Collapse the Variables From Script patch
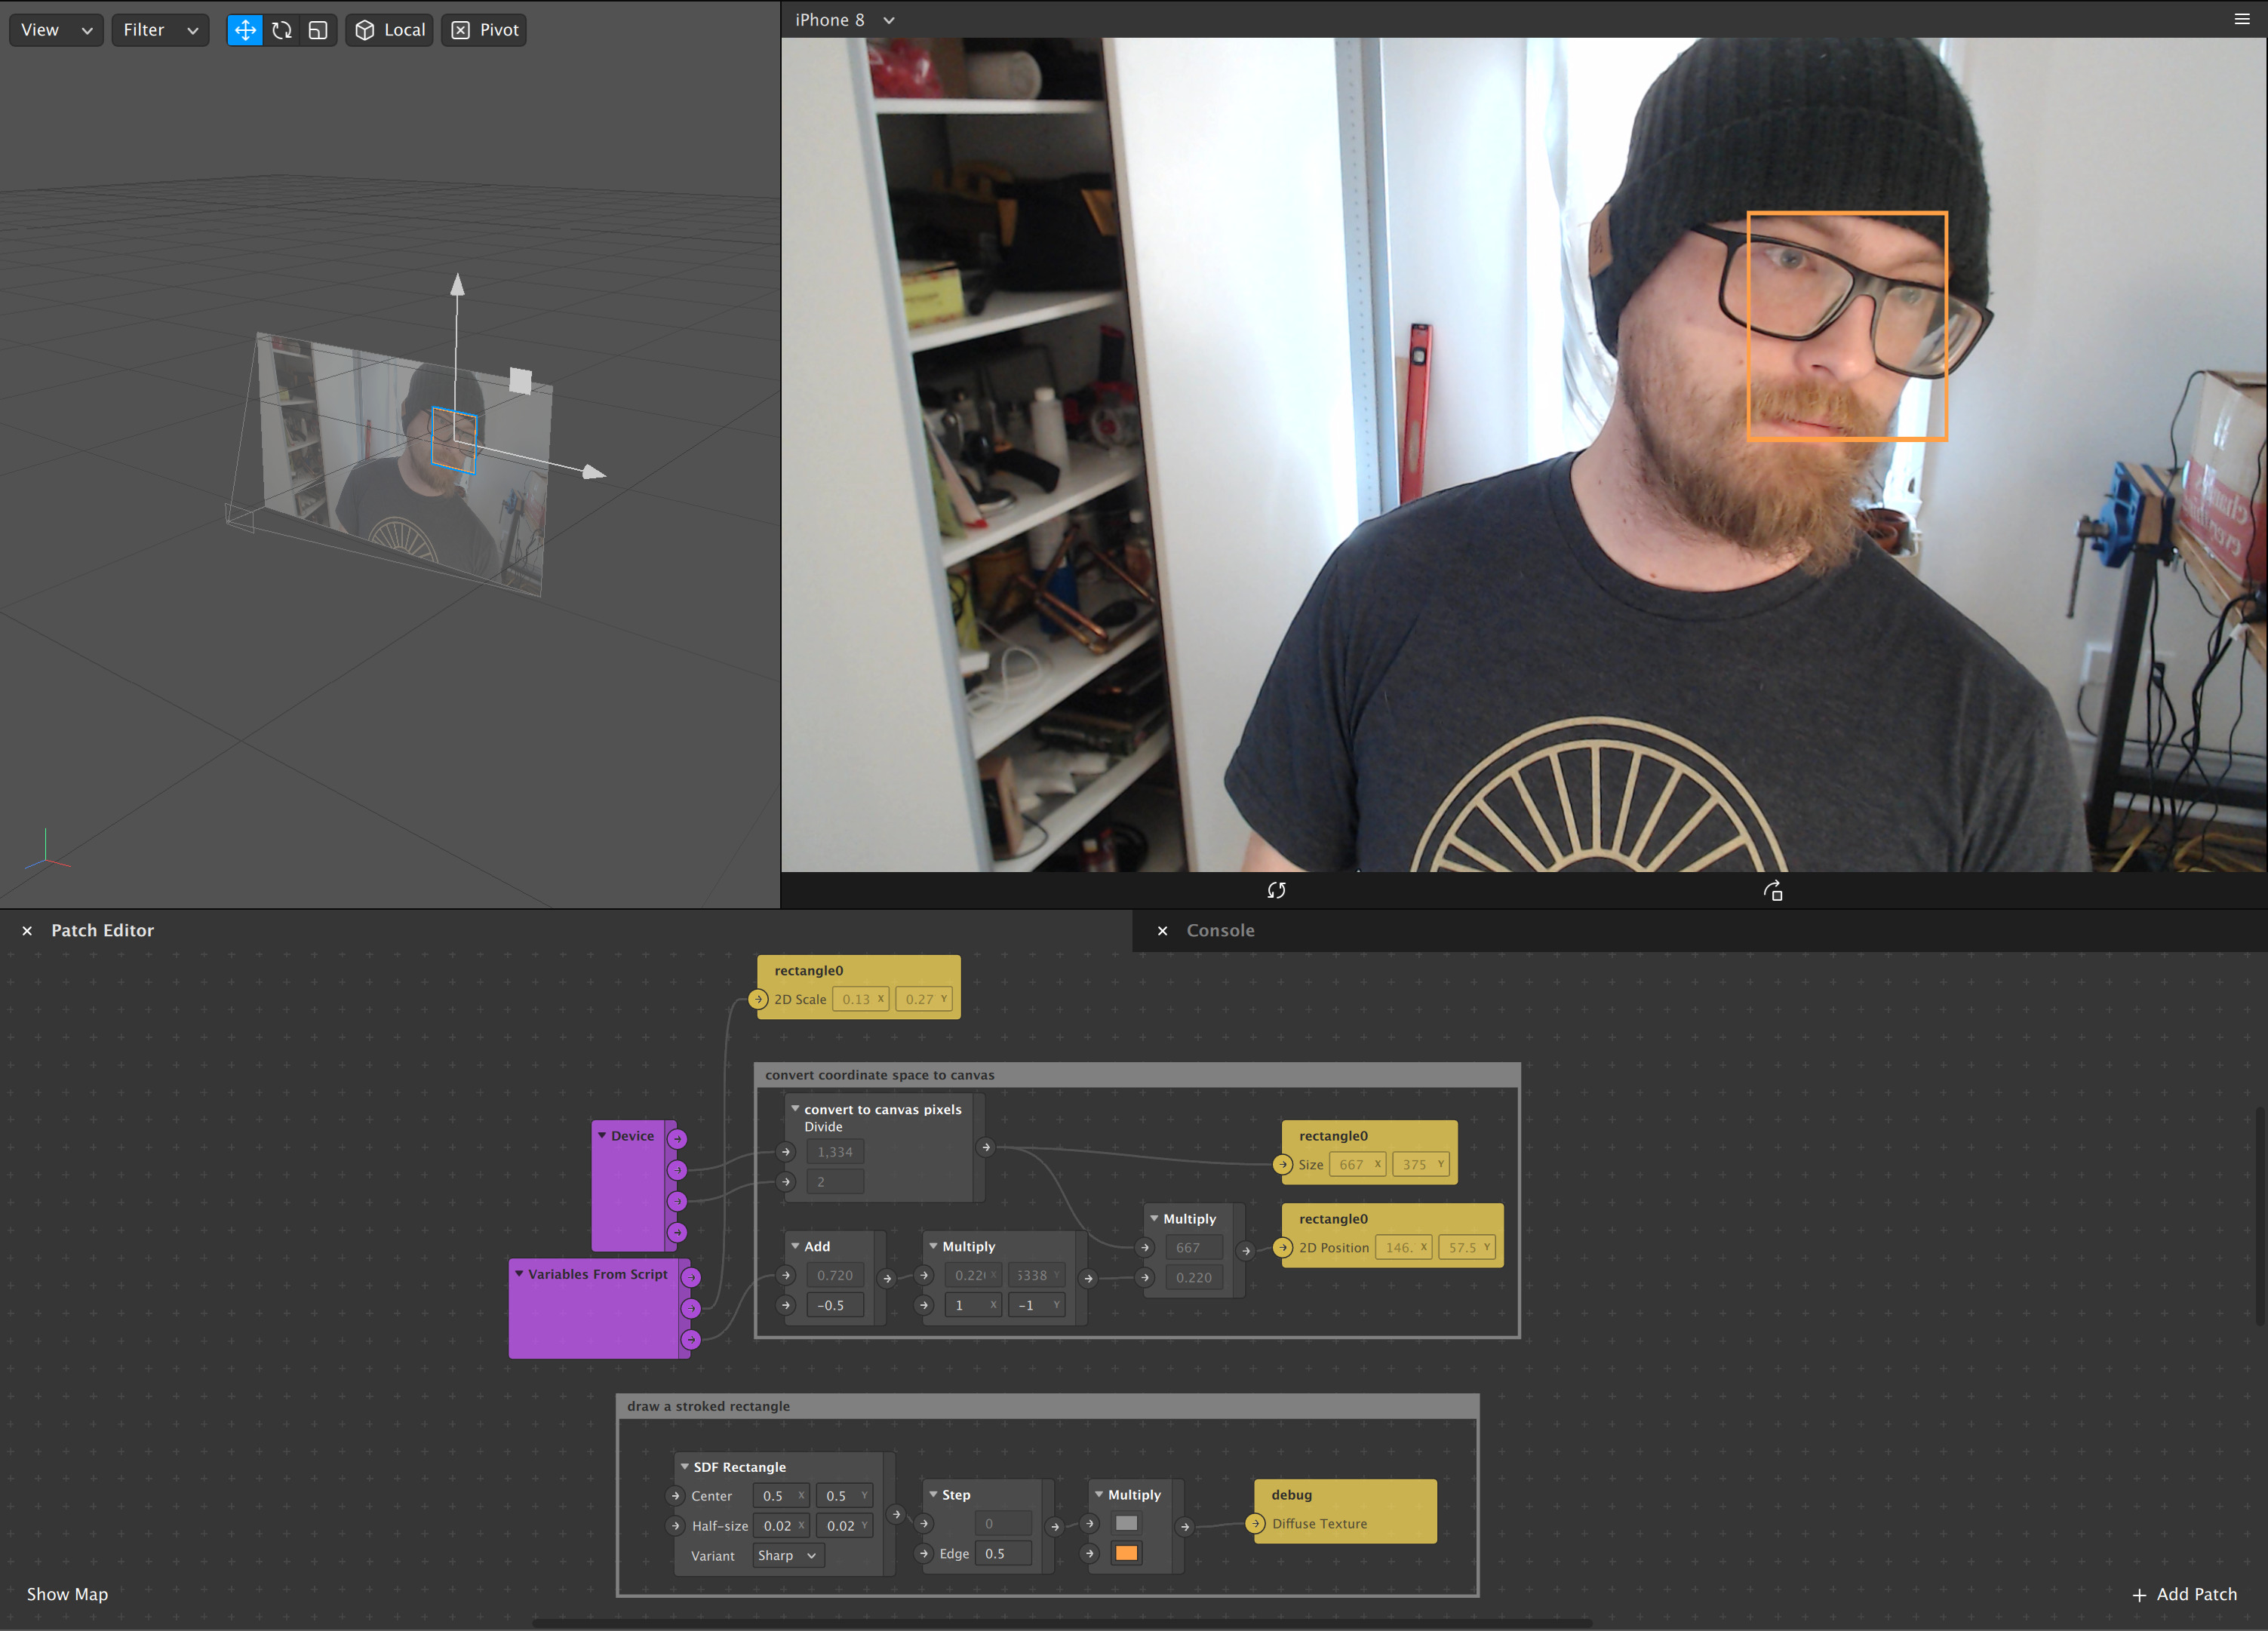 pos(519,1274)
